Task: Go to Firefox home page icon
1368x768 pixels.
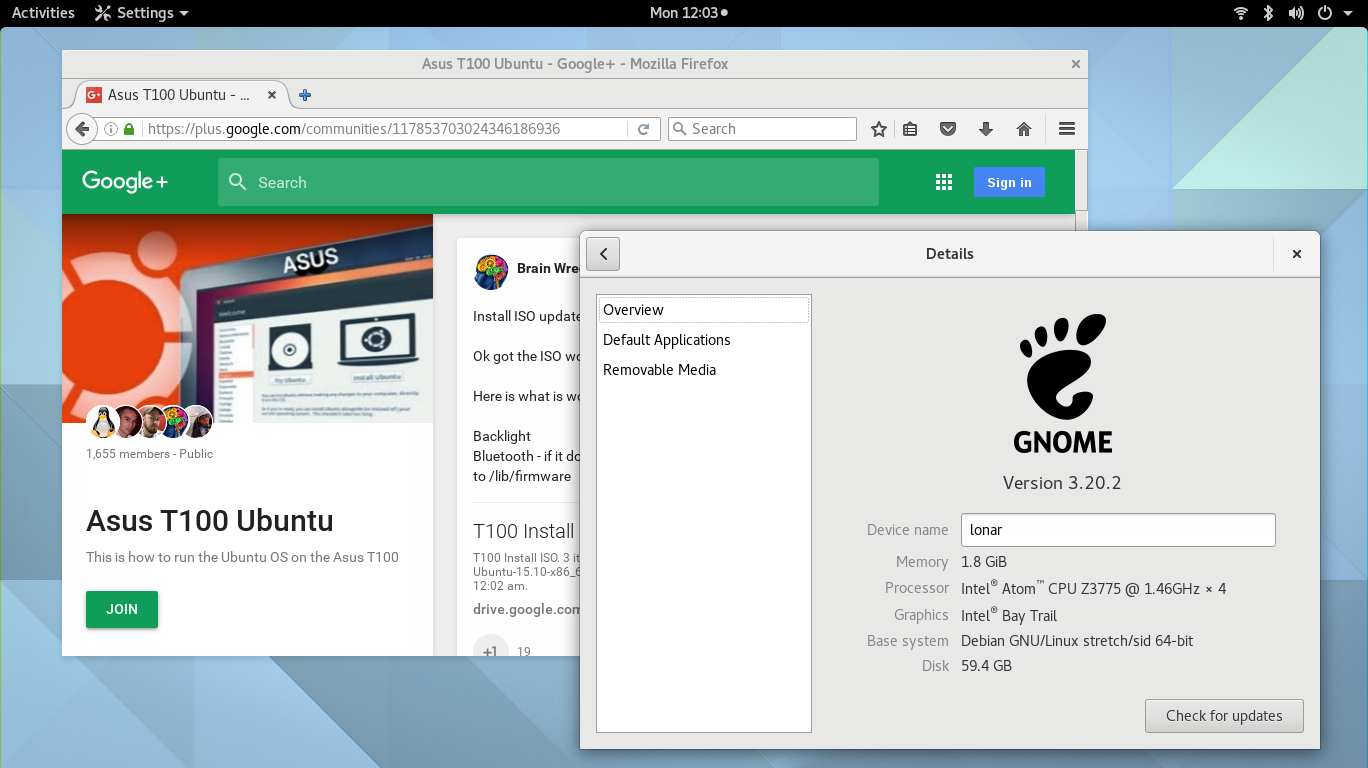Action: [1023, 129]
